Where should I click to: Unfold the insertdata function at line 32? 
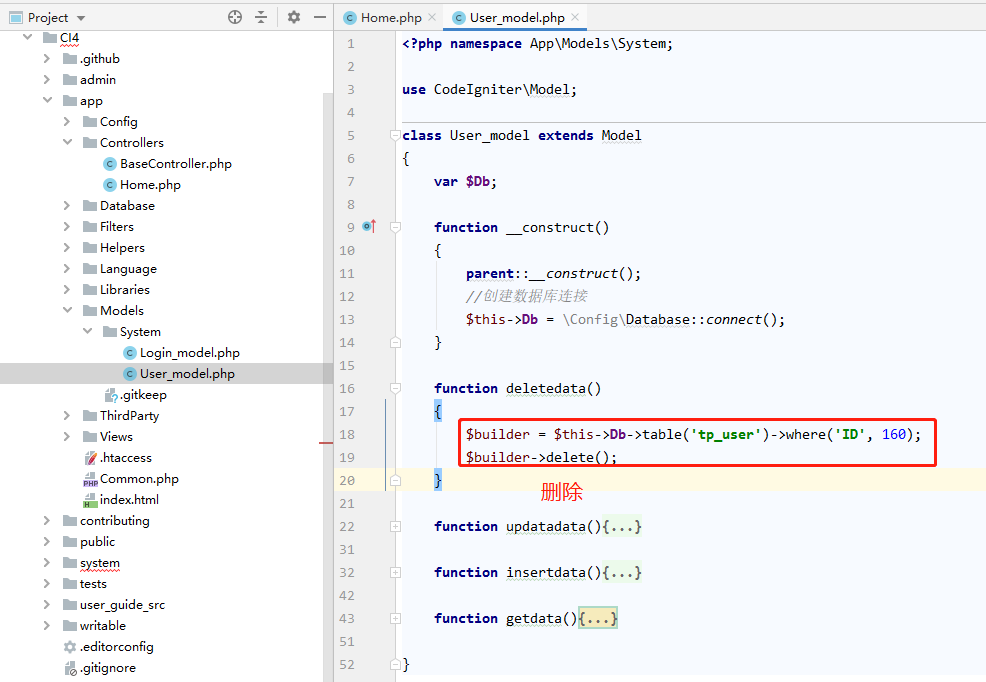click(x=395, y=573)
